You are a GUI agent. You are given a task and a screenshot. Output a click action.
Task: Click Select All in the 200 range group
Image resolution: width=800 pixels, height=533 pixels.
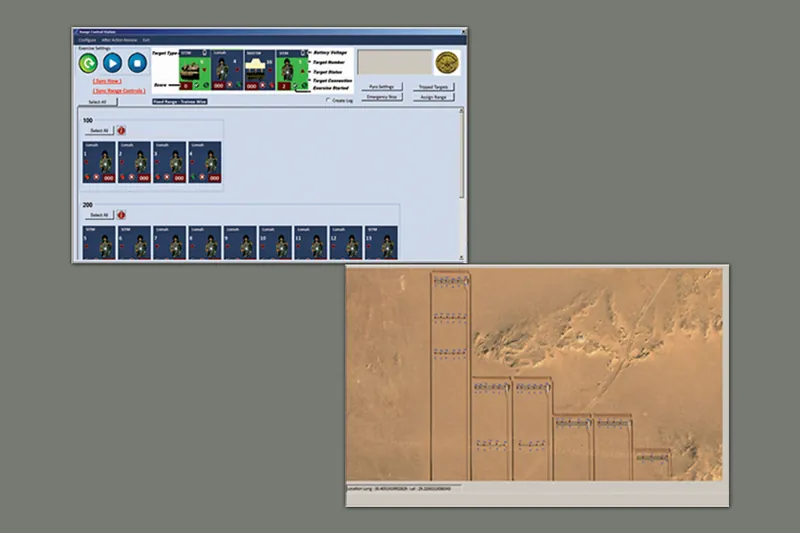[x=99, y=215]
